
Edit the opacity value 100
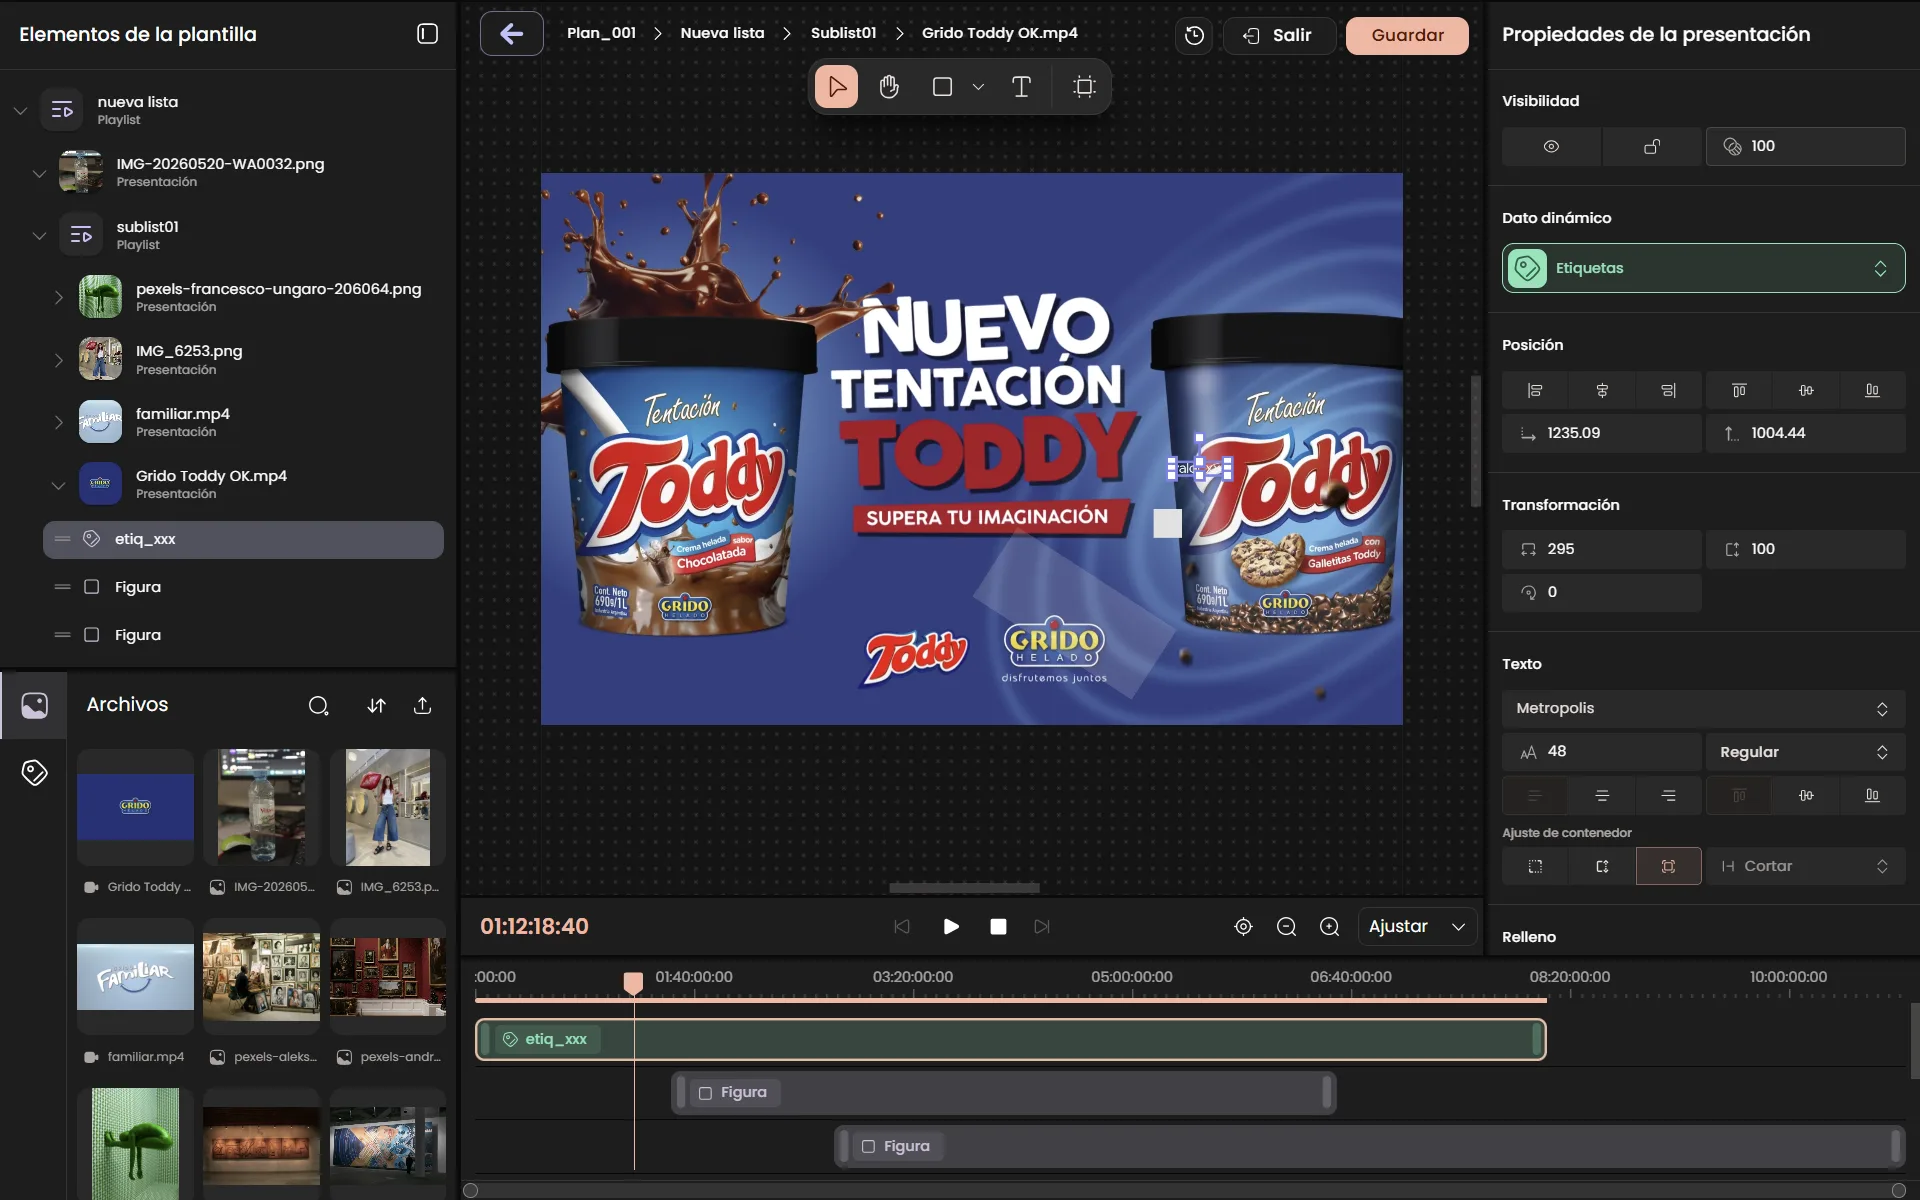1805,147
